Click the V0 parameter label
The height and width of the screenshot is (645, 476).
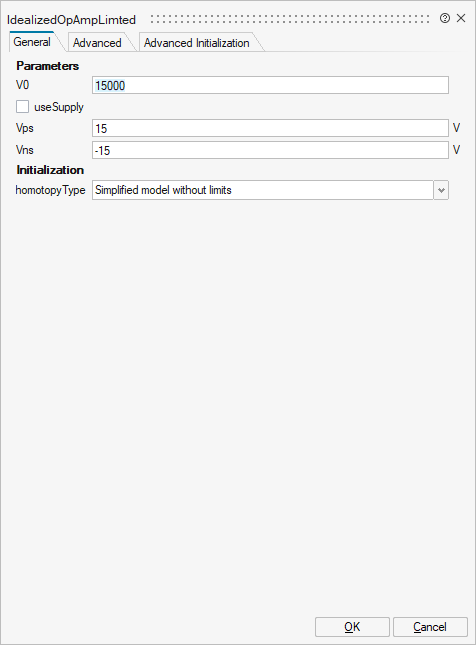[x=23, y=85]
